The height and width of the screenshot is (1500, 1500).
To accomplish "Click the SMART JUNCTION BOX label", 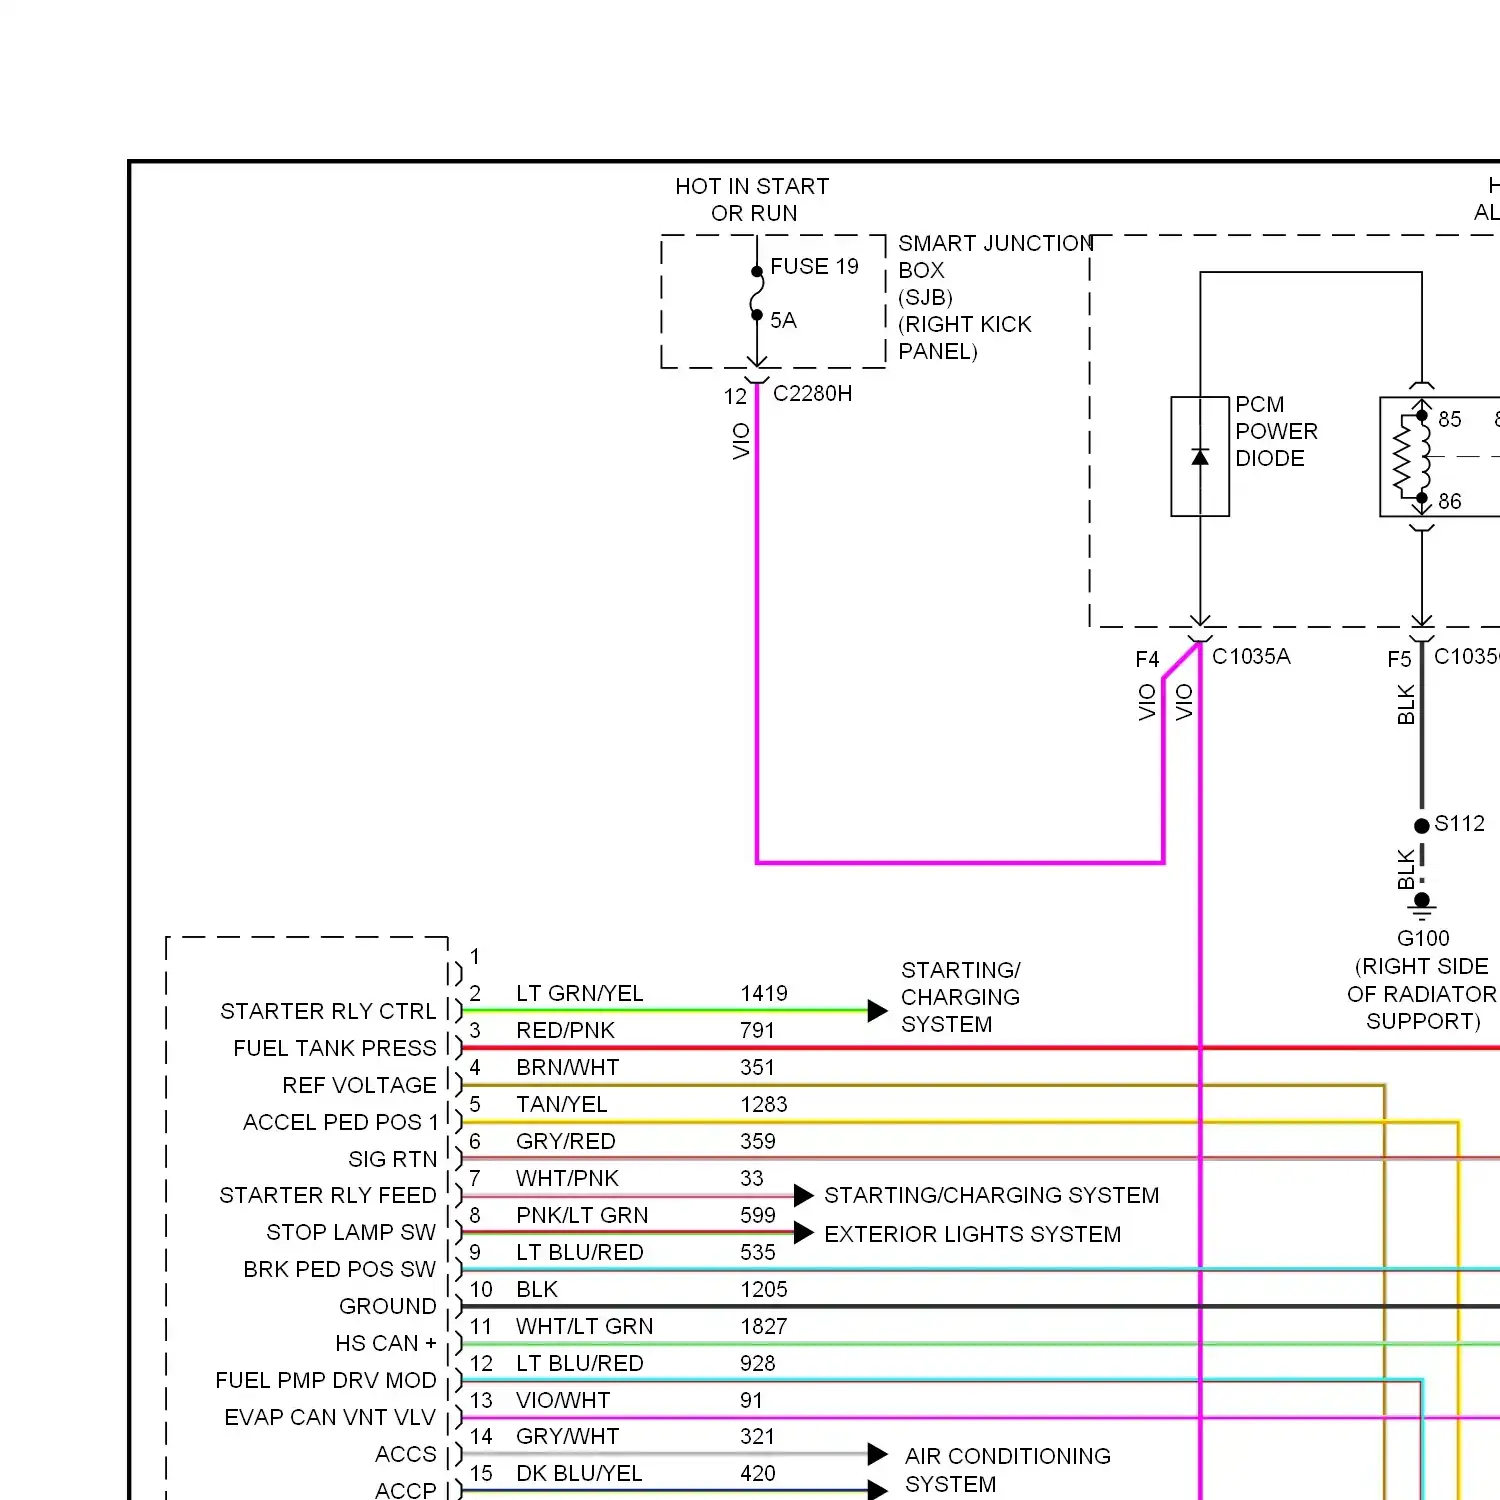I will tap(995, 257).
